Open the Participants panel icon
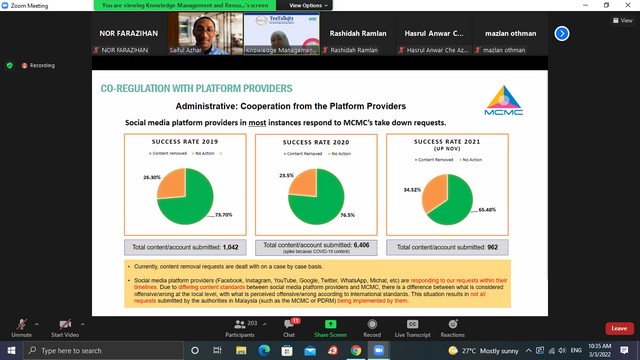Viewport: 640px width, 360px height. (x=240, y=324)
